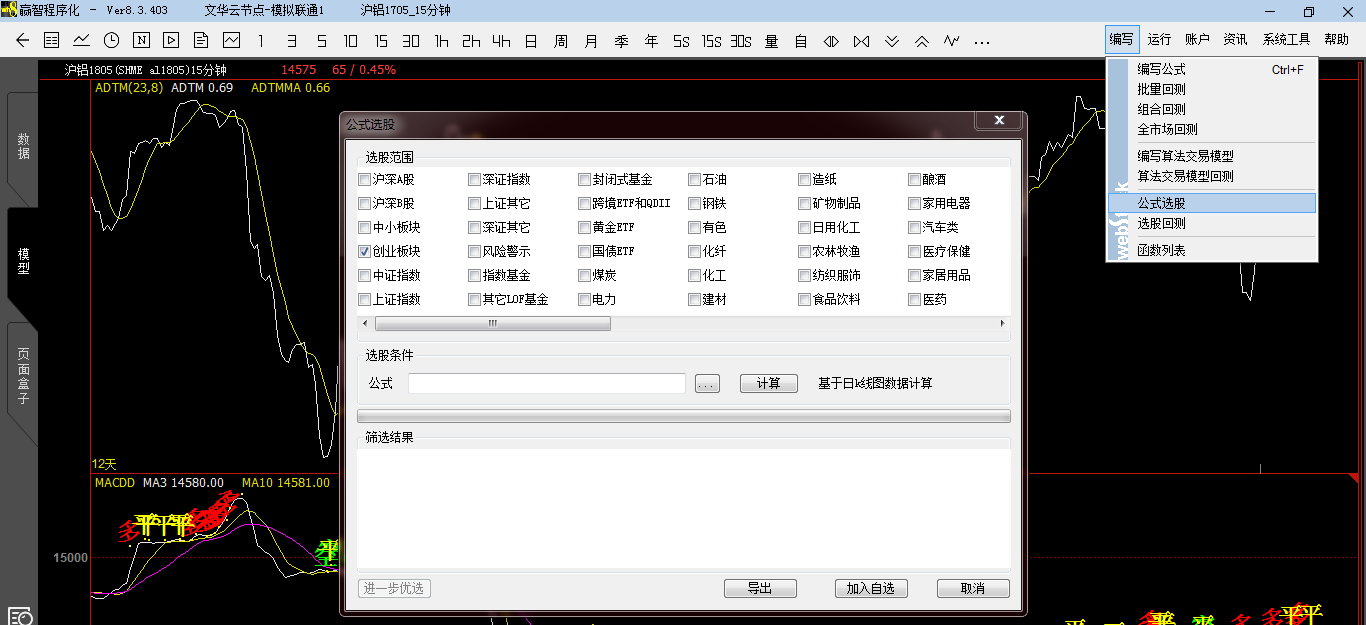Viewport: 1366px width, 625px height.
Task: Open the formula browse button with dots
Action: (x=707, y=384)
